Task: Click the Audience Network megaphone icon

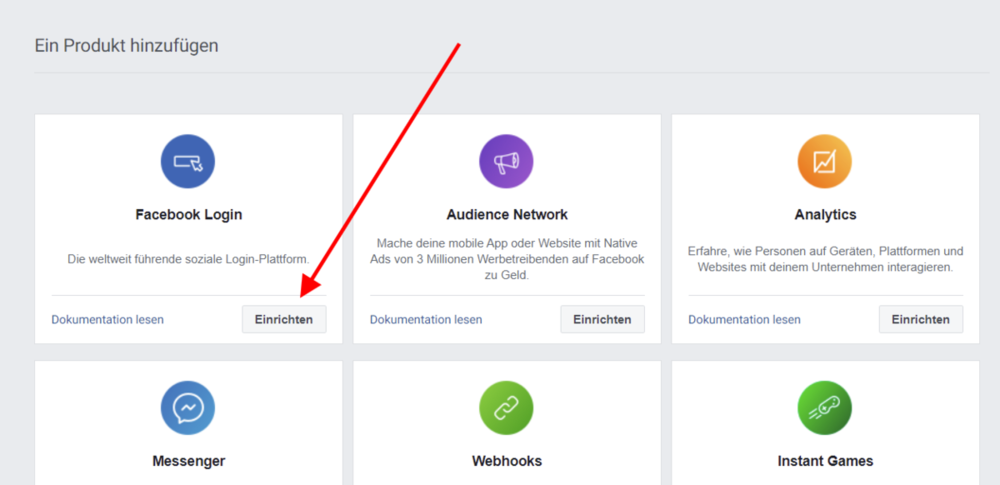Action: tap(506, 161)
